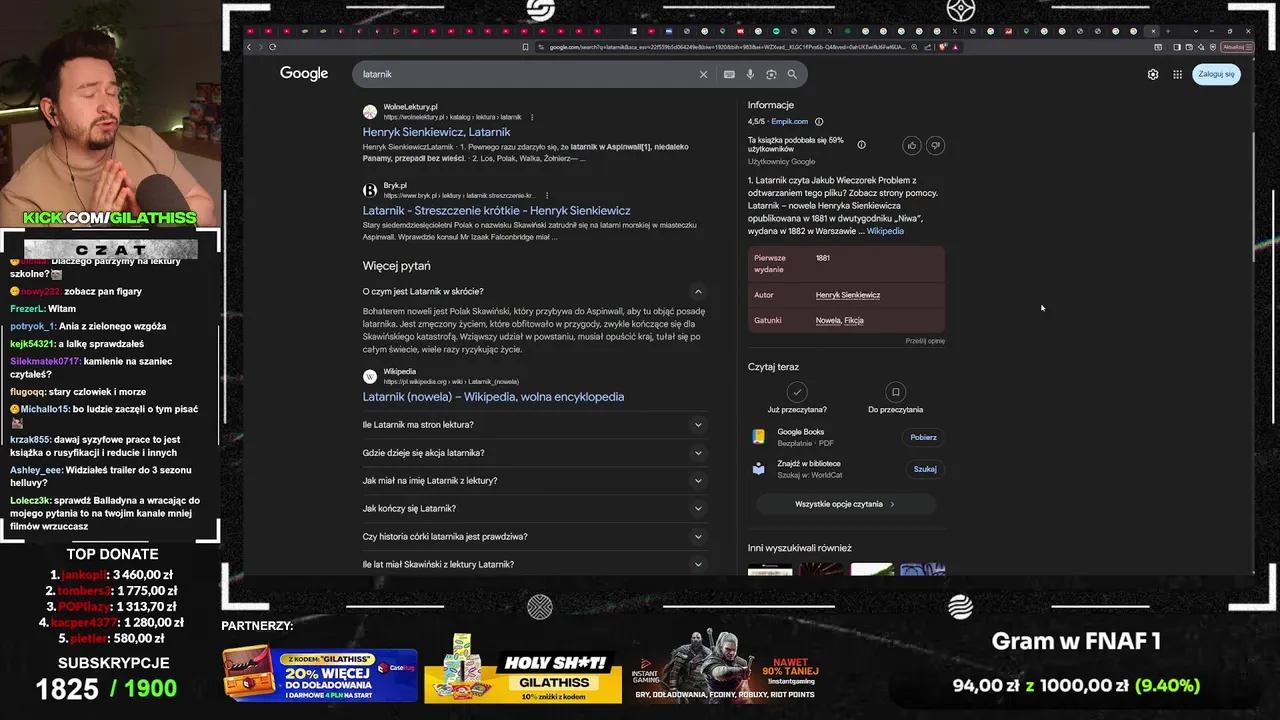
Task: Click the Brave shield icon in address bar
Action: pyautogui.click(x=943, y=47)
